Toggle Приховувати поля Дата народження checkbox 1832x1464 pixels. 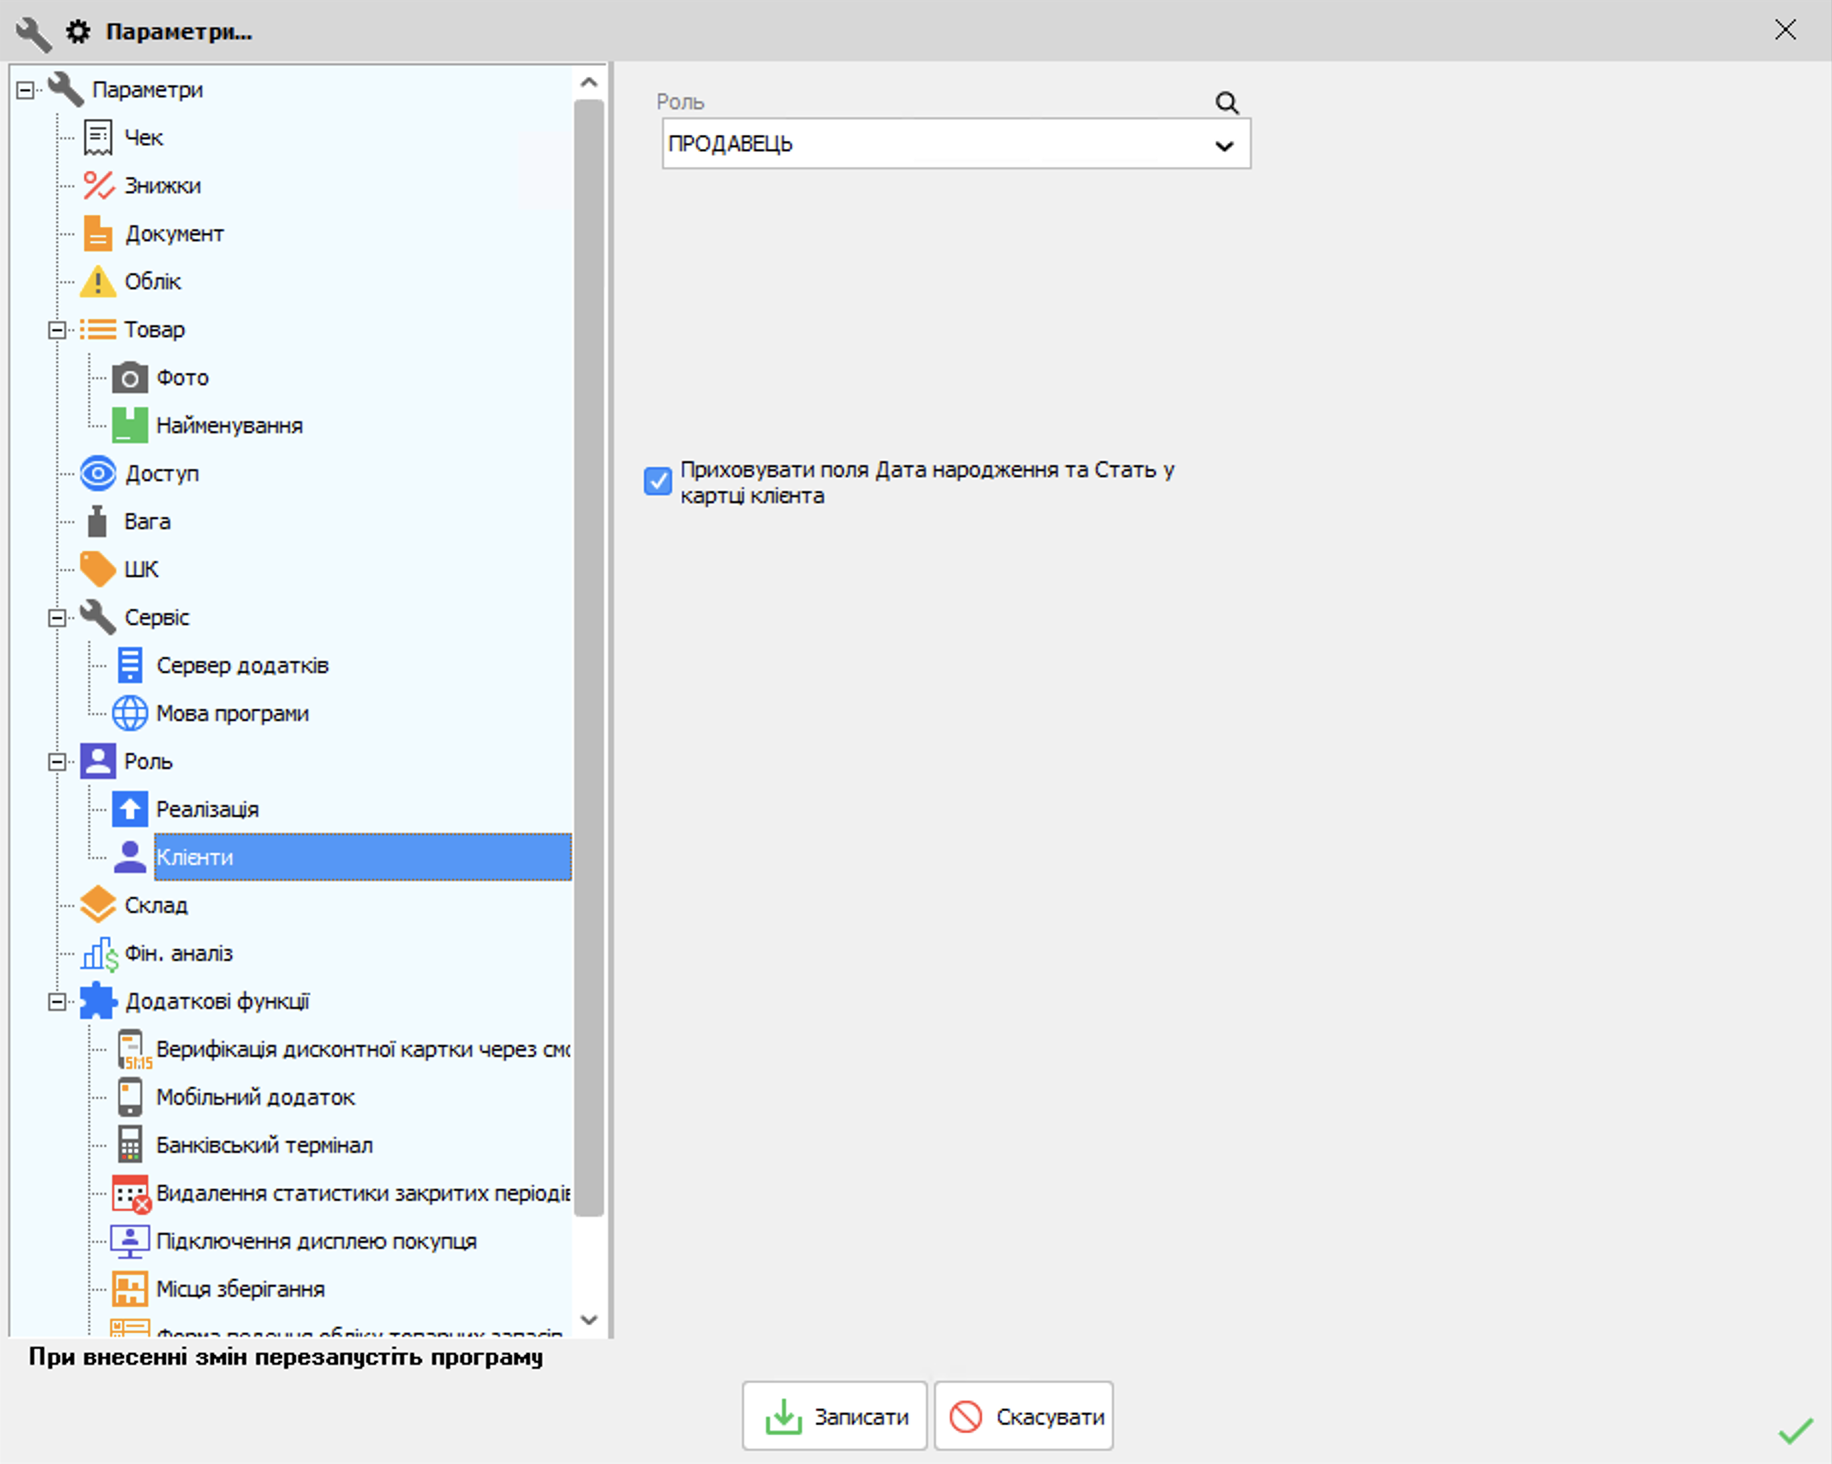pyautogui.click(x=658, y=481)
